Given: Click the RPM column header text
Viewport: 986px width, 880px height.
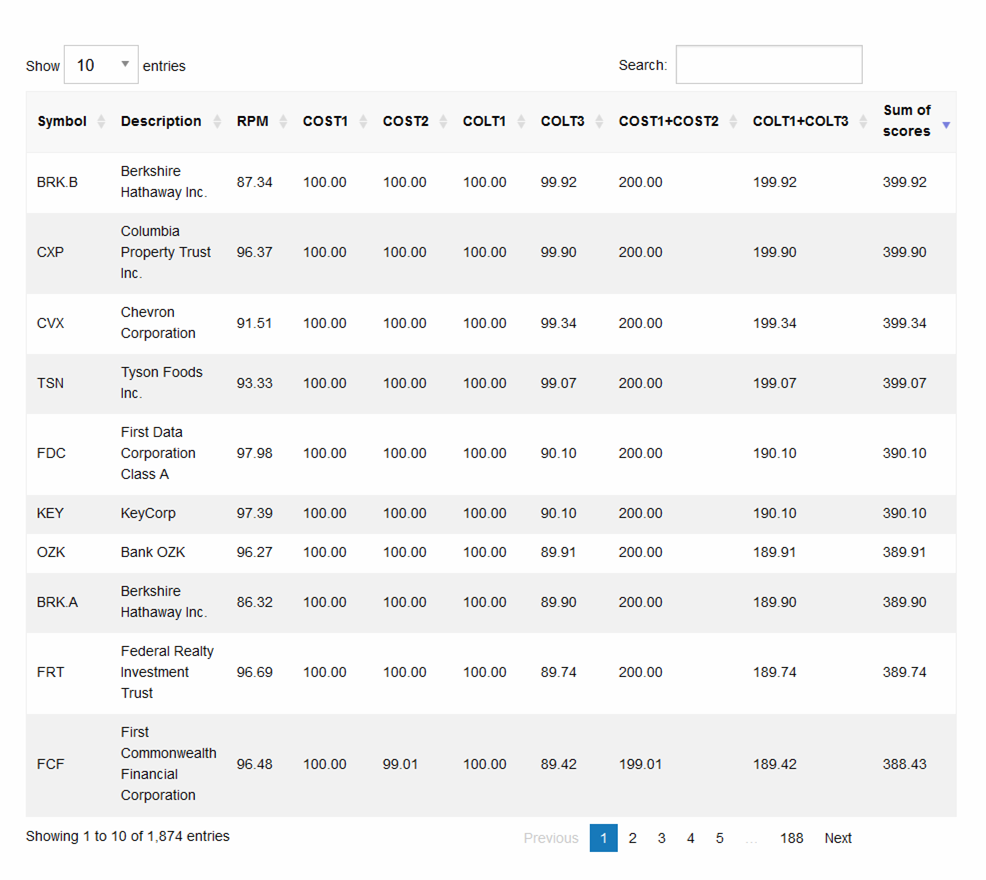Looking at the screenshot, I should pos(252,121).
